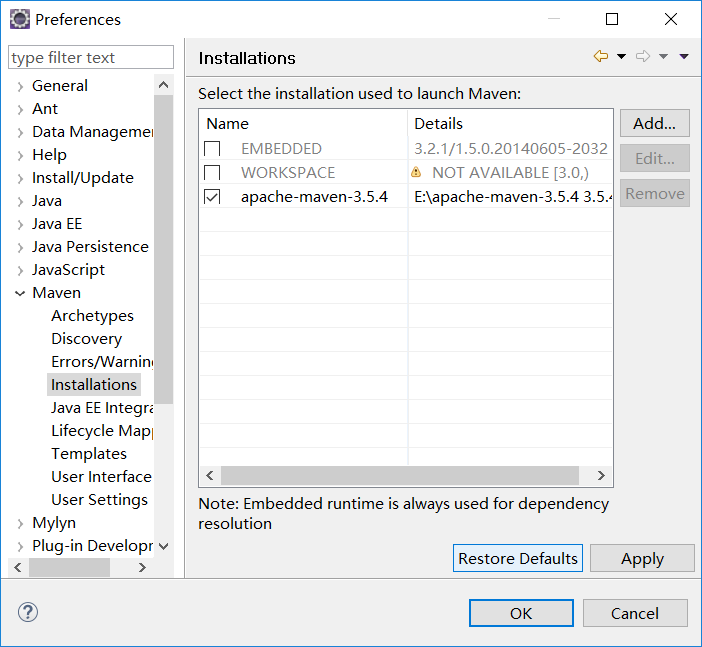
Task: Select the EMBEDDED installation name
Action: point(281,149)
